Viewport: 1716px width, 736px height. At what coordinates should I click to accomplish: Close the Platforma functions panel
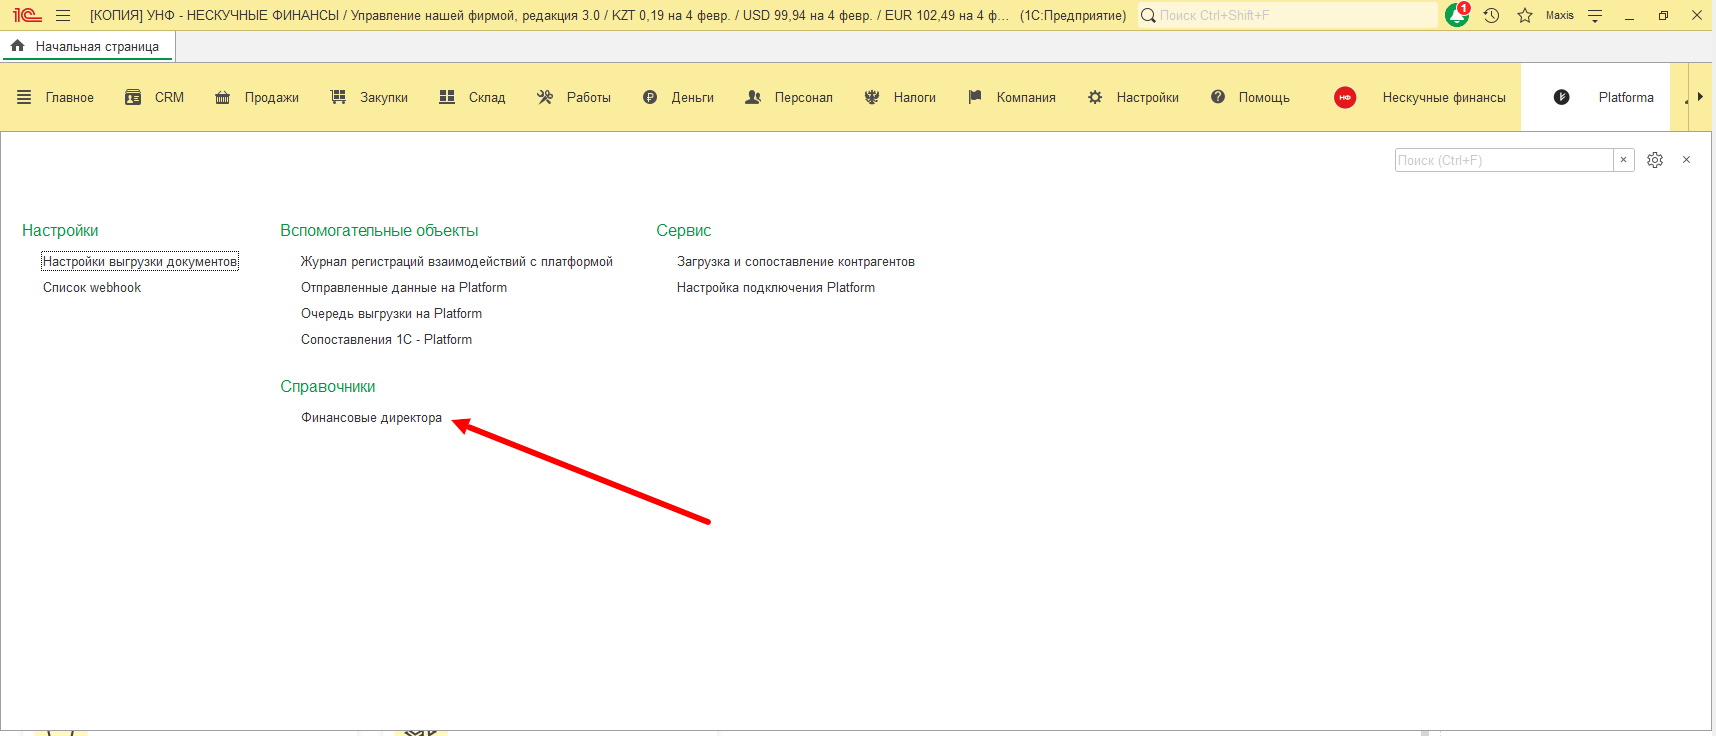pos(1686,160)
